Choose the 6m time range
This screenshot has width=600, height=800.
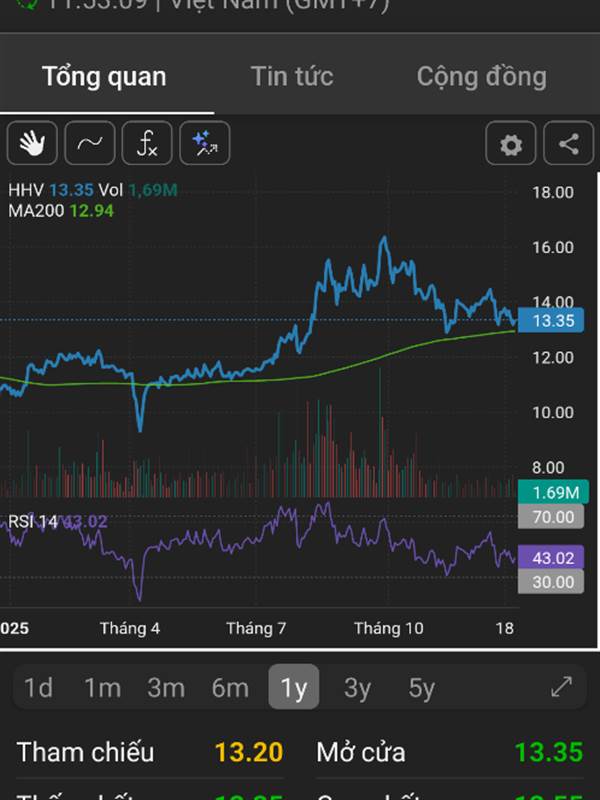[x=230, y=688]
